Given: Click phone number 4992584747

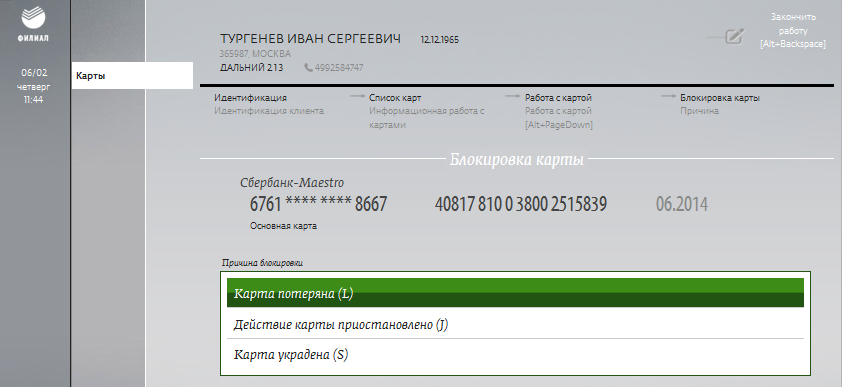Looking at the screenshot, I should click(339, 68).
